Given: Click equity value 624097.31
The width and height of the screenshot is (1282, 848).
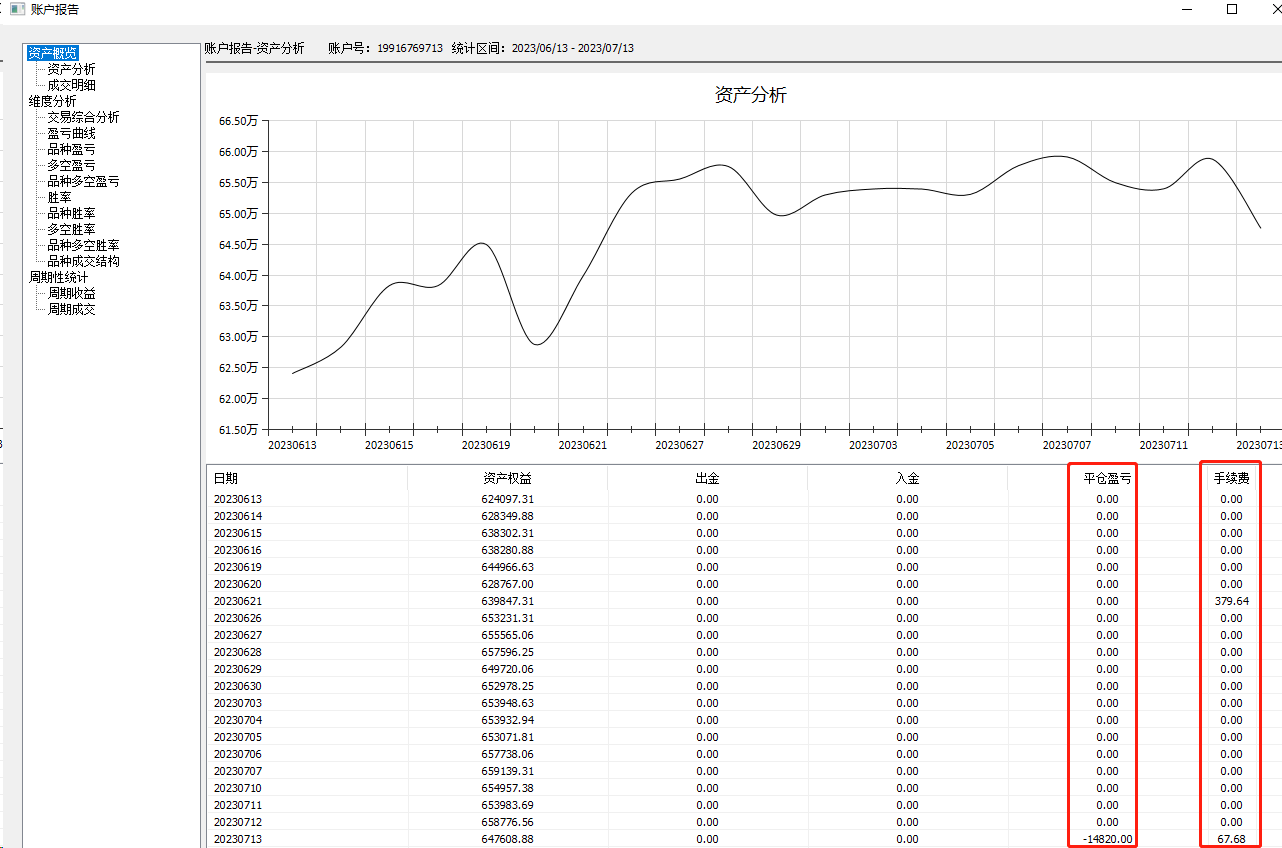Looking at the screenshot, I should [507, 499].
